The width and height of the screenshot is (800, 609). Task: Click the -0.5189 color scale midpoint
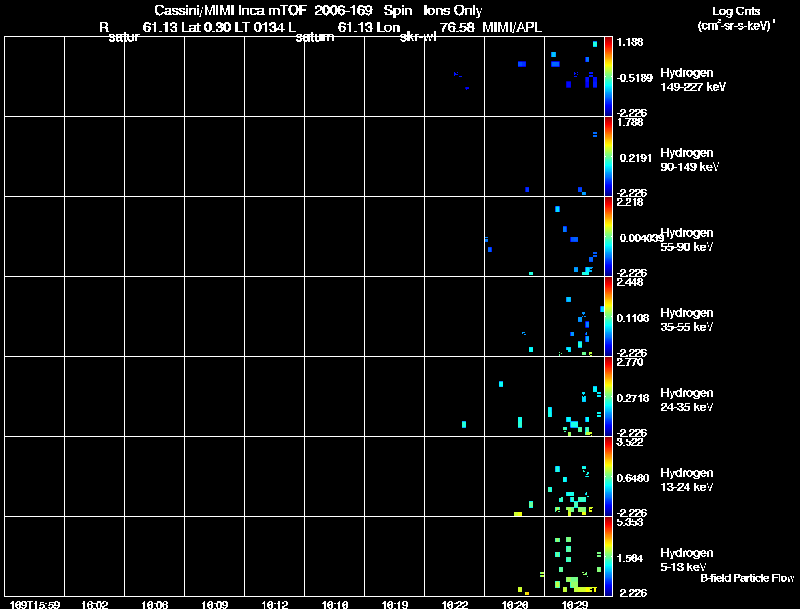tap(634, 78)
